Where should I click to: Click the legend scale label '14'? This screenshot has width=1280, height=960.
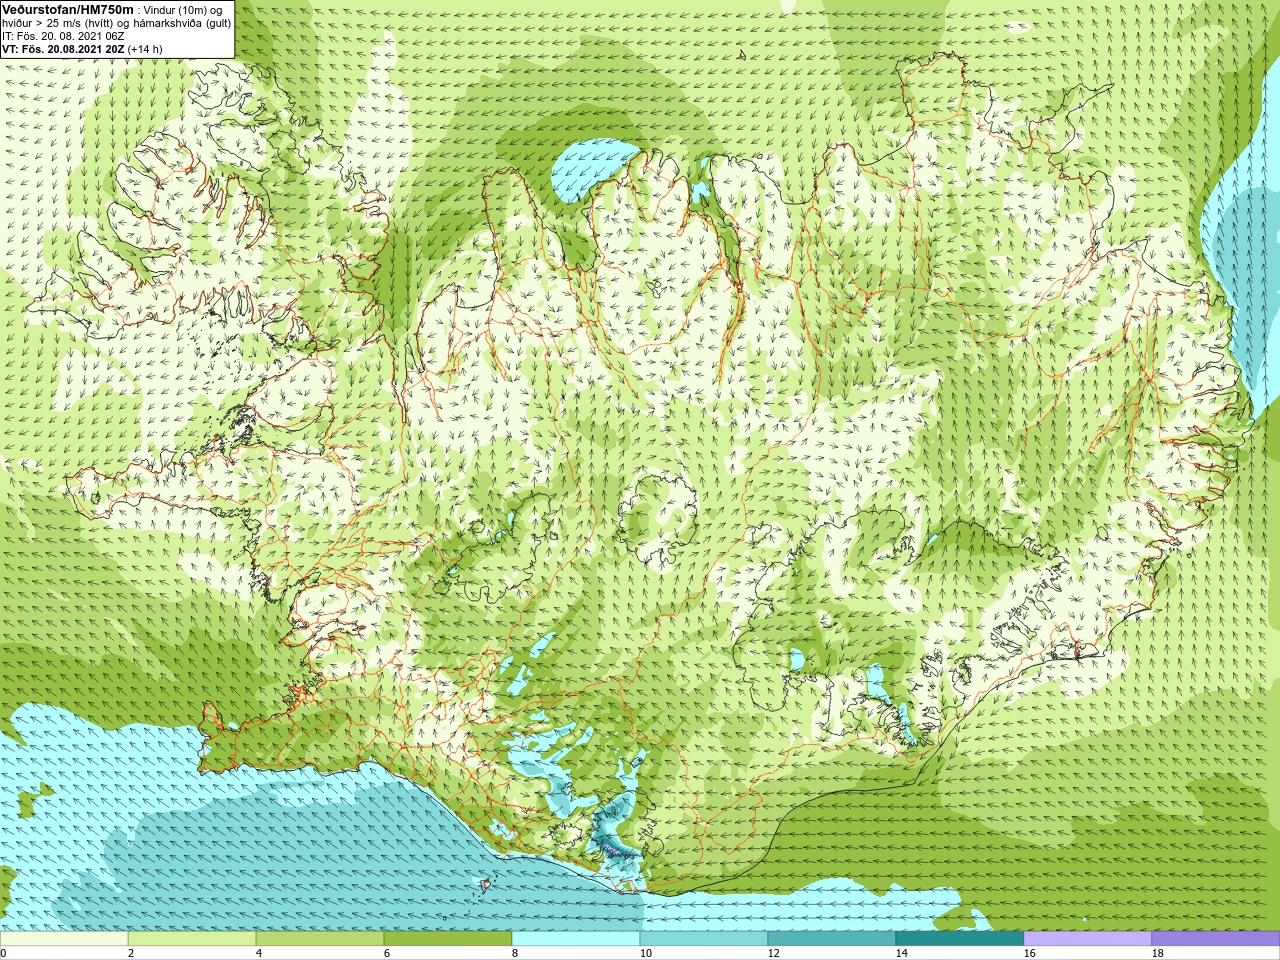pos(901,953)
